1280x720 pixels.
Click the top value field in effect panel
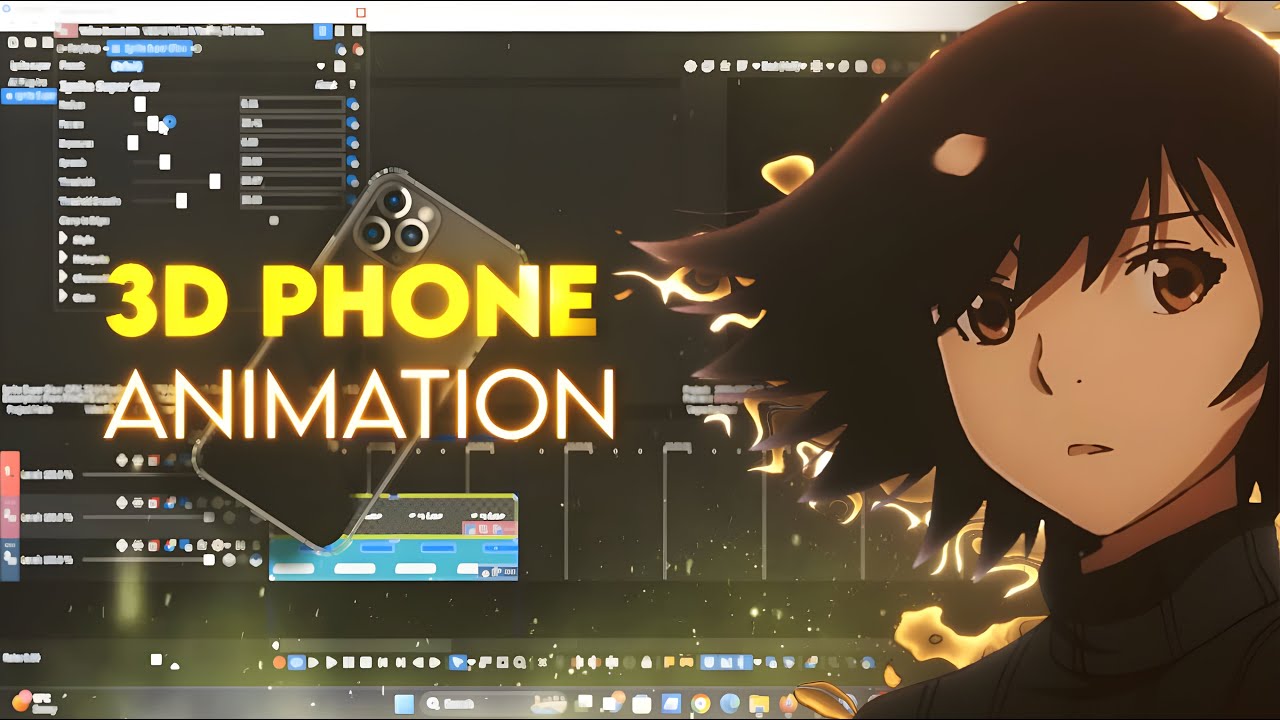click(x=291, y=104)
